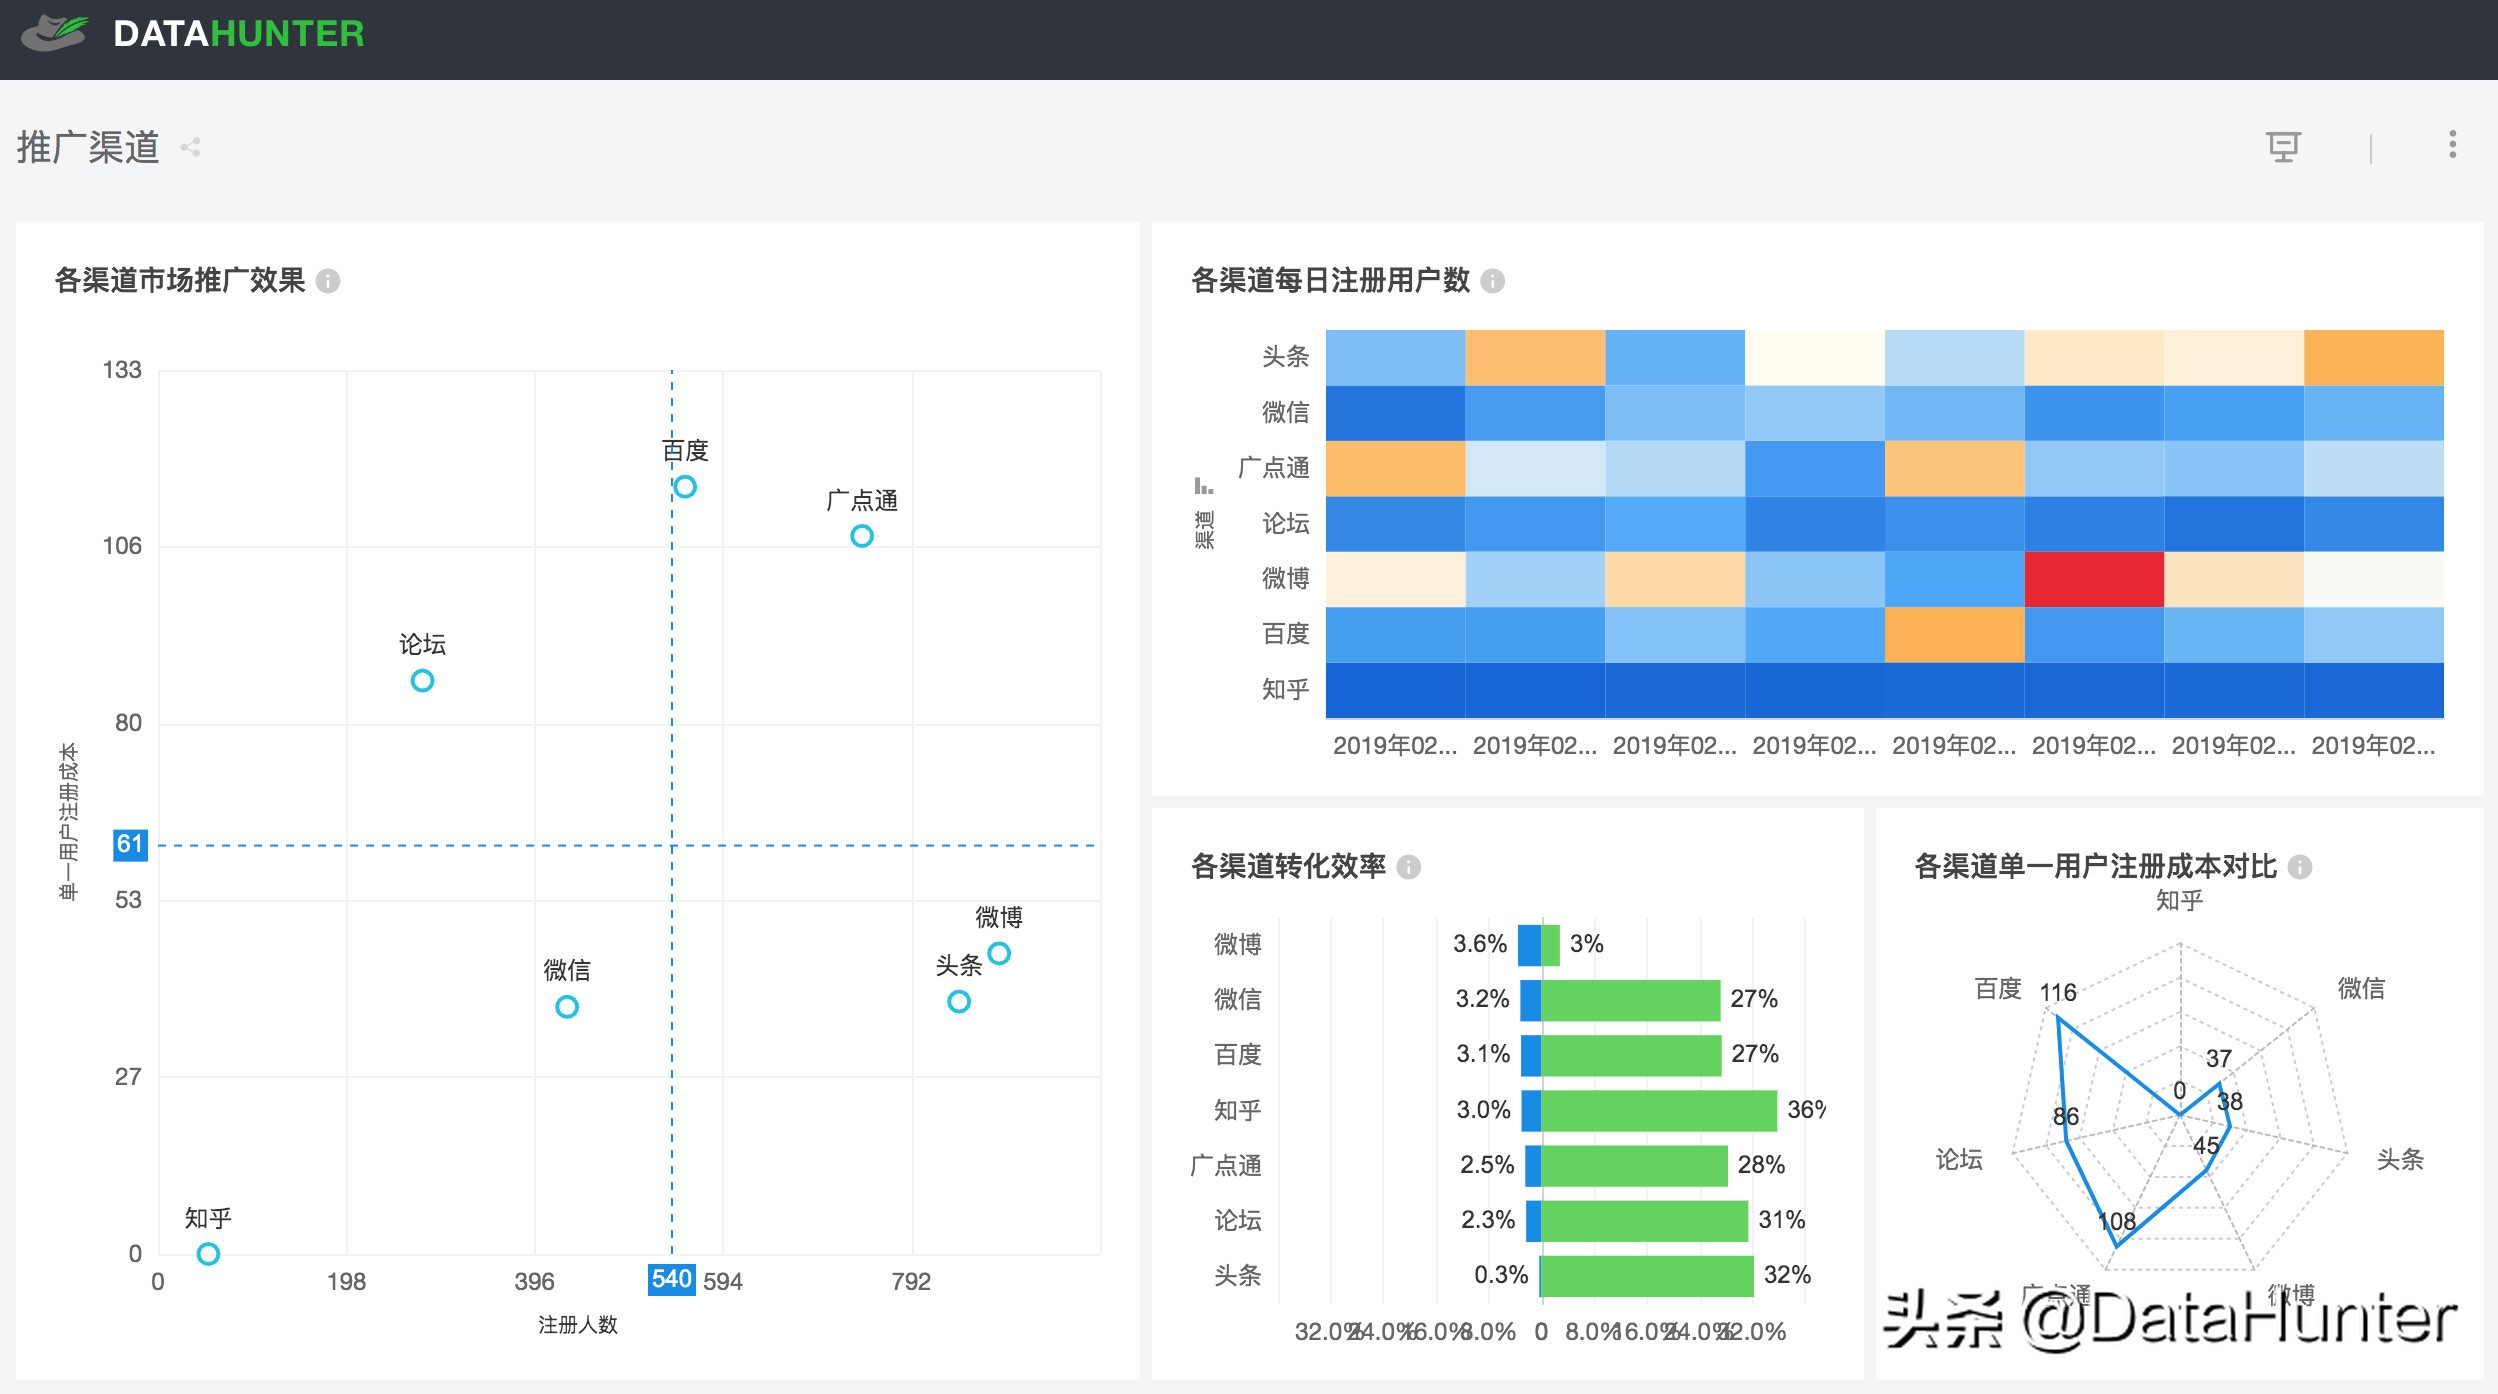Click the DataHunter hat logo
This screenshot has width=2498, height=1394.
click(x=55, y=34)
